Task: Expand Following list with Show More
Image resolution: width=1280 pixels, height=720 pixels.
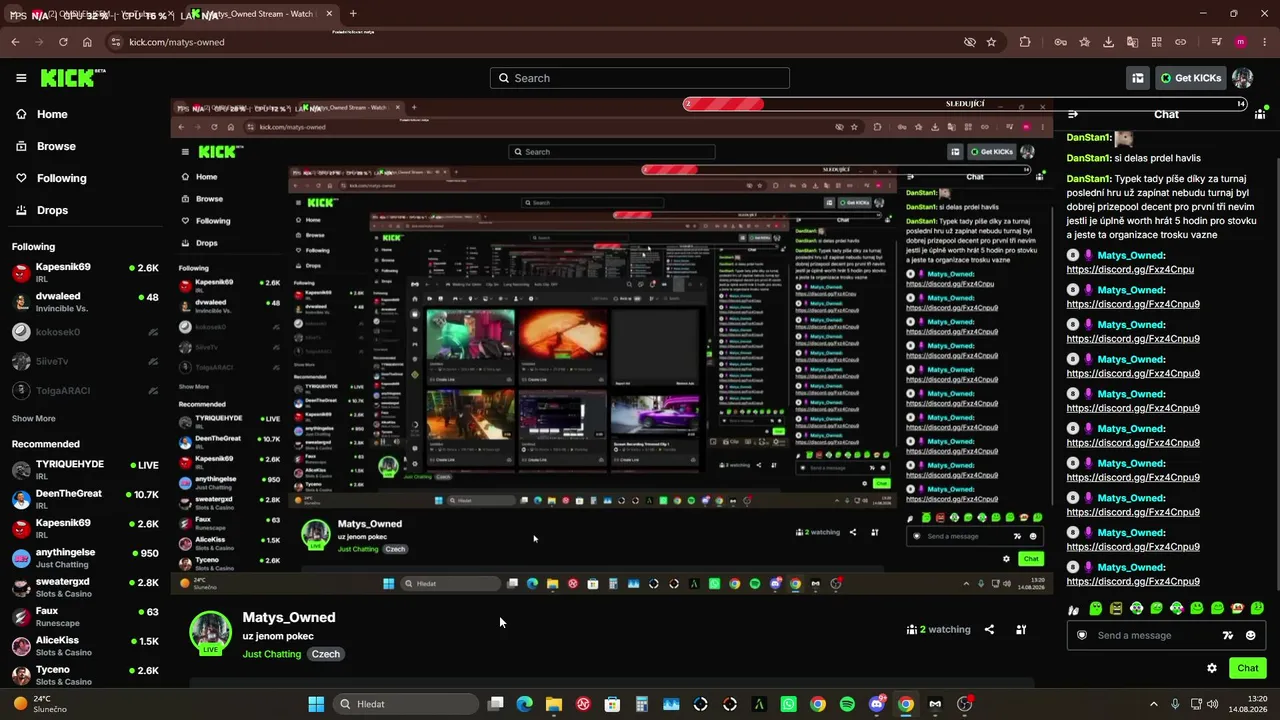Action: 34,418
